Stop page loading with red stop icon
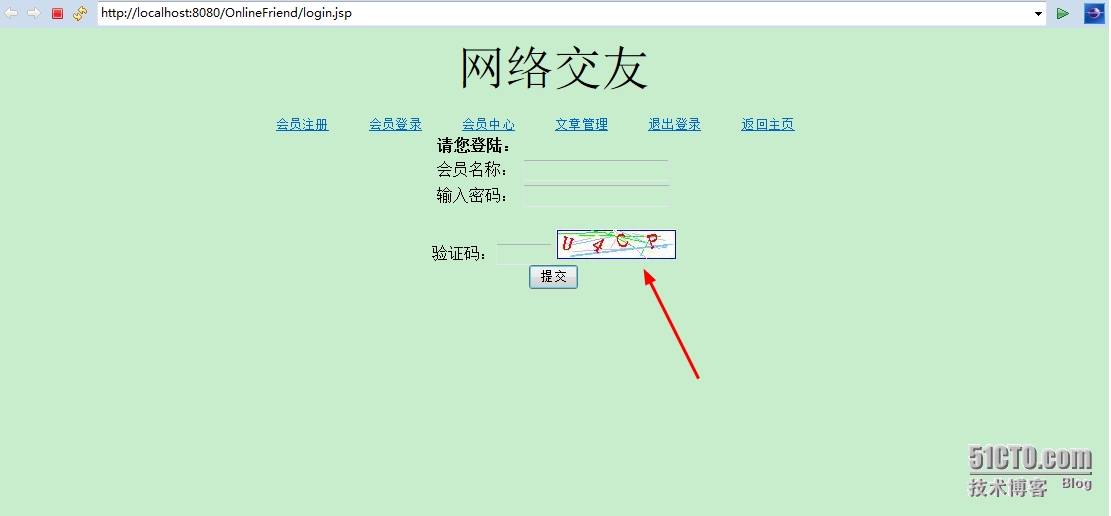The image size is (1111, 516). tap(57, 13)
